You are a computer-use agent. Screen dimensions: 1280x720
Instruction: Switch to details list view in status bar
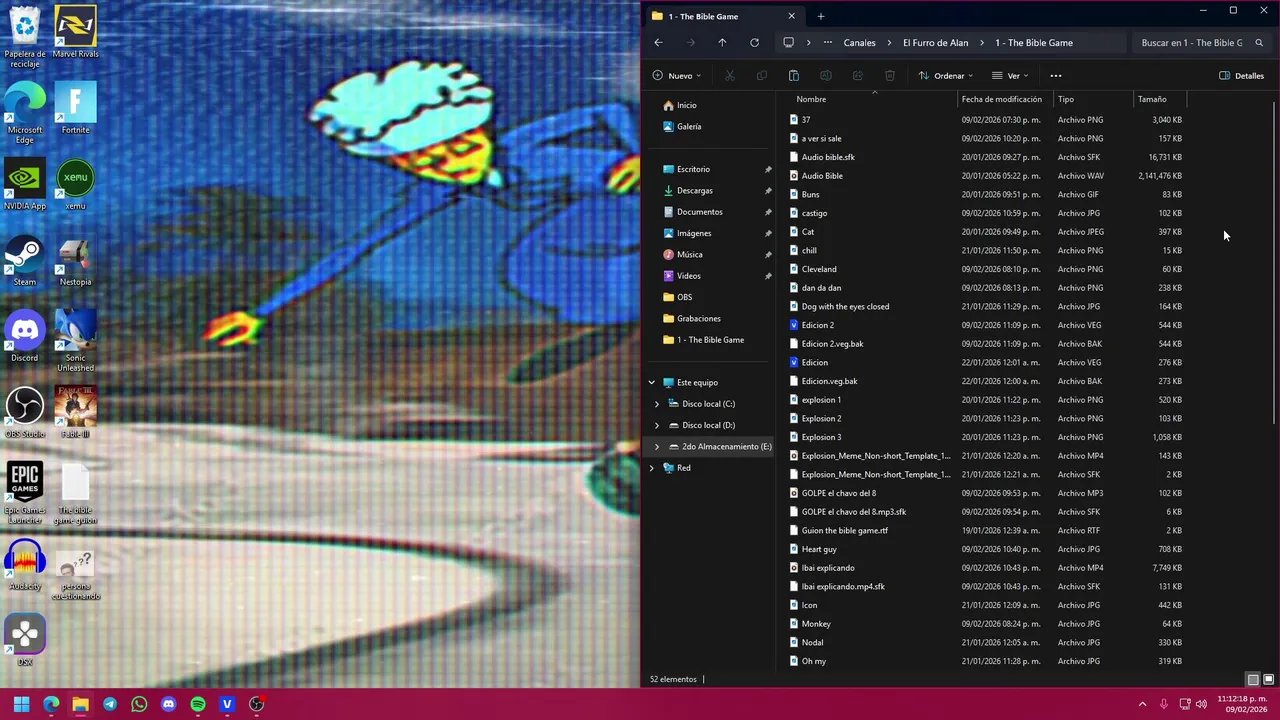point(1253,680)
